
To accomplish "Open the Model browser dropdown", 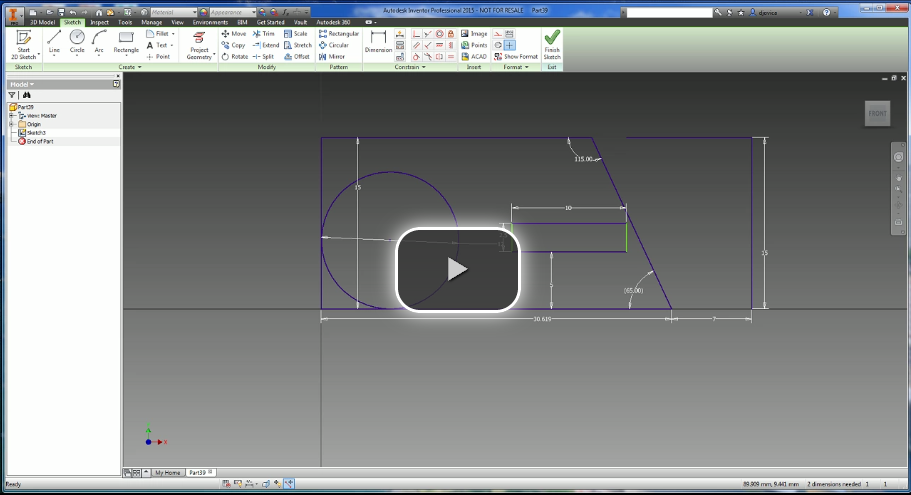I will point(22,84).
